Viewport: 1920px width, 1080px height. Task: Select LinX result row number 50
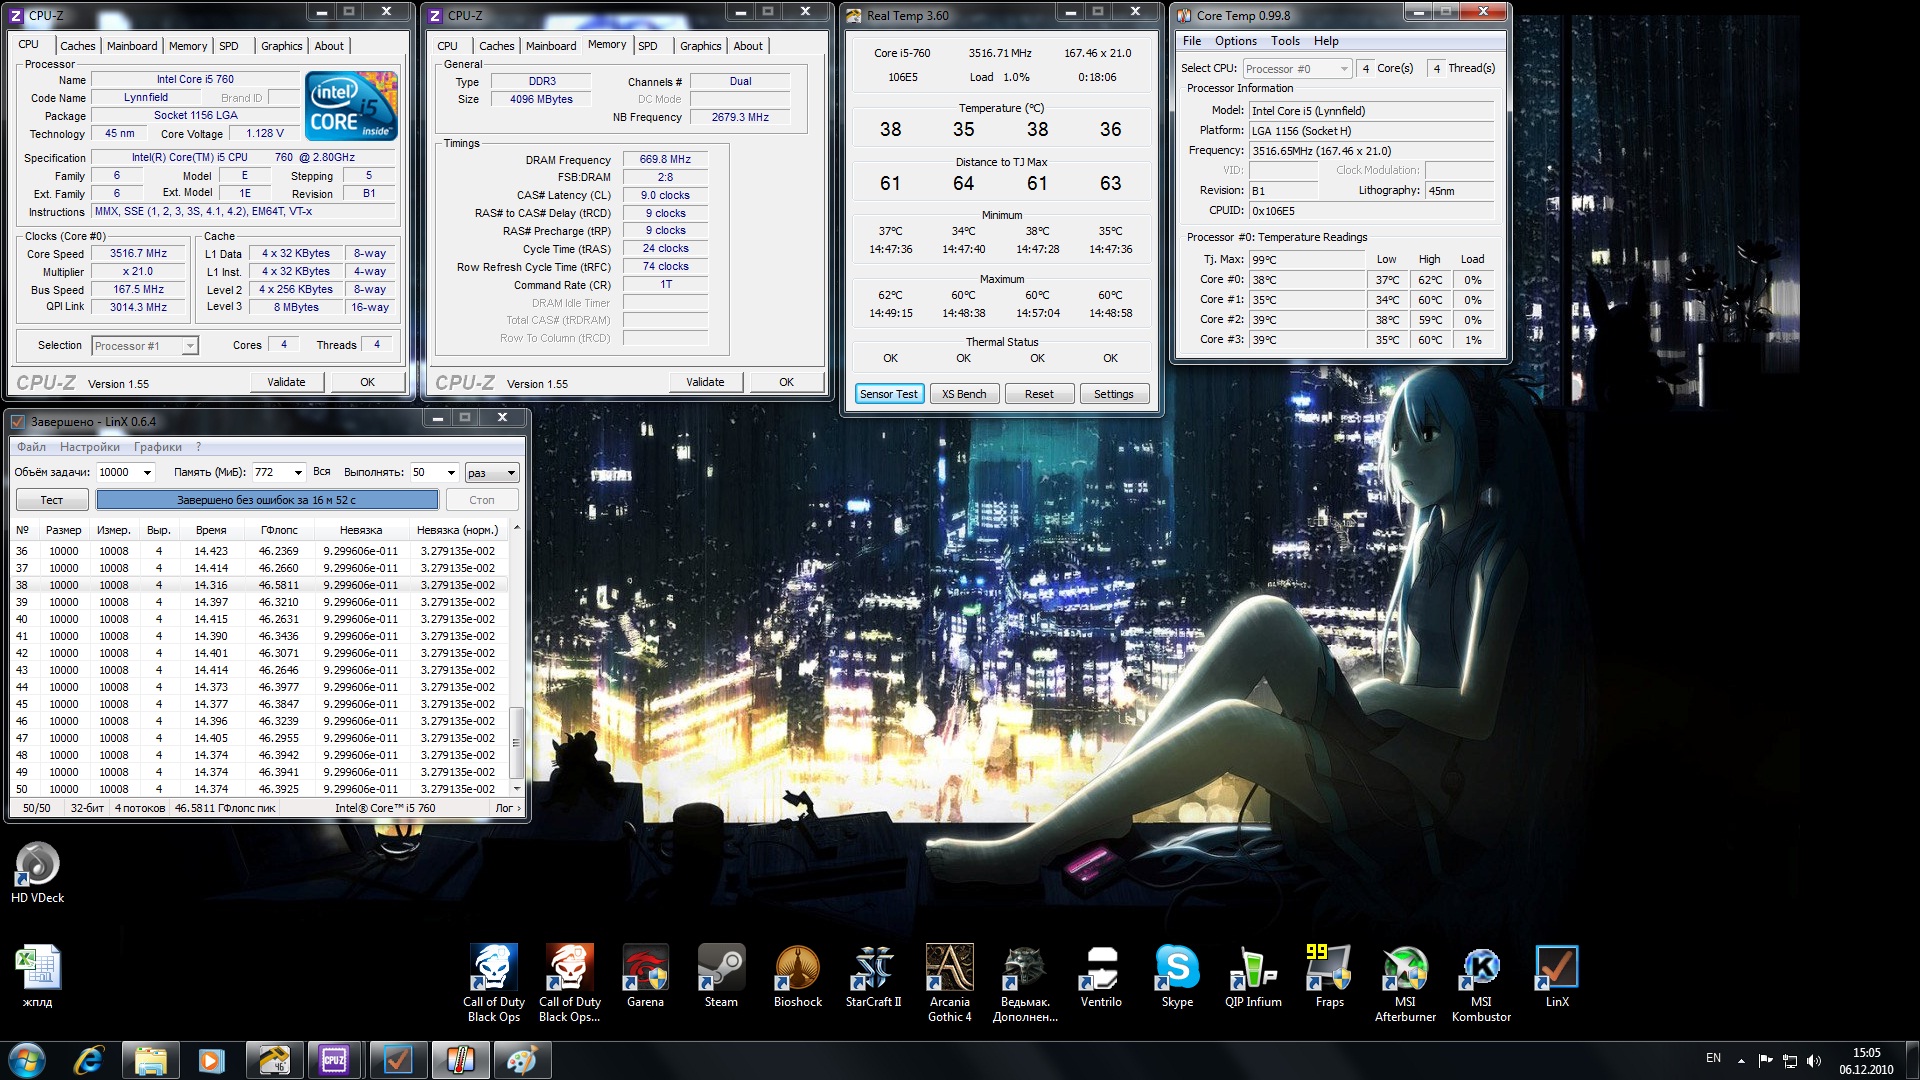coord(260,789)
